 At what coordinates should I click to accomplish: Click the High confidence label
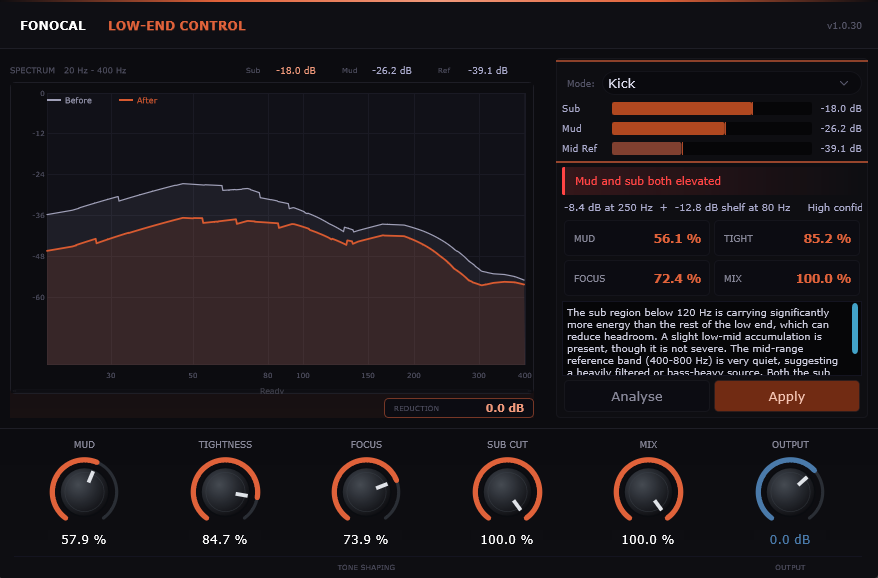834,208
